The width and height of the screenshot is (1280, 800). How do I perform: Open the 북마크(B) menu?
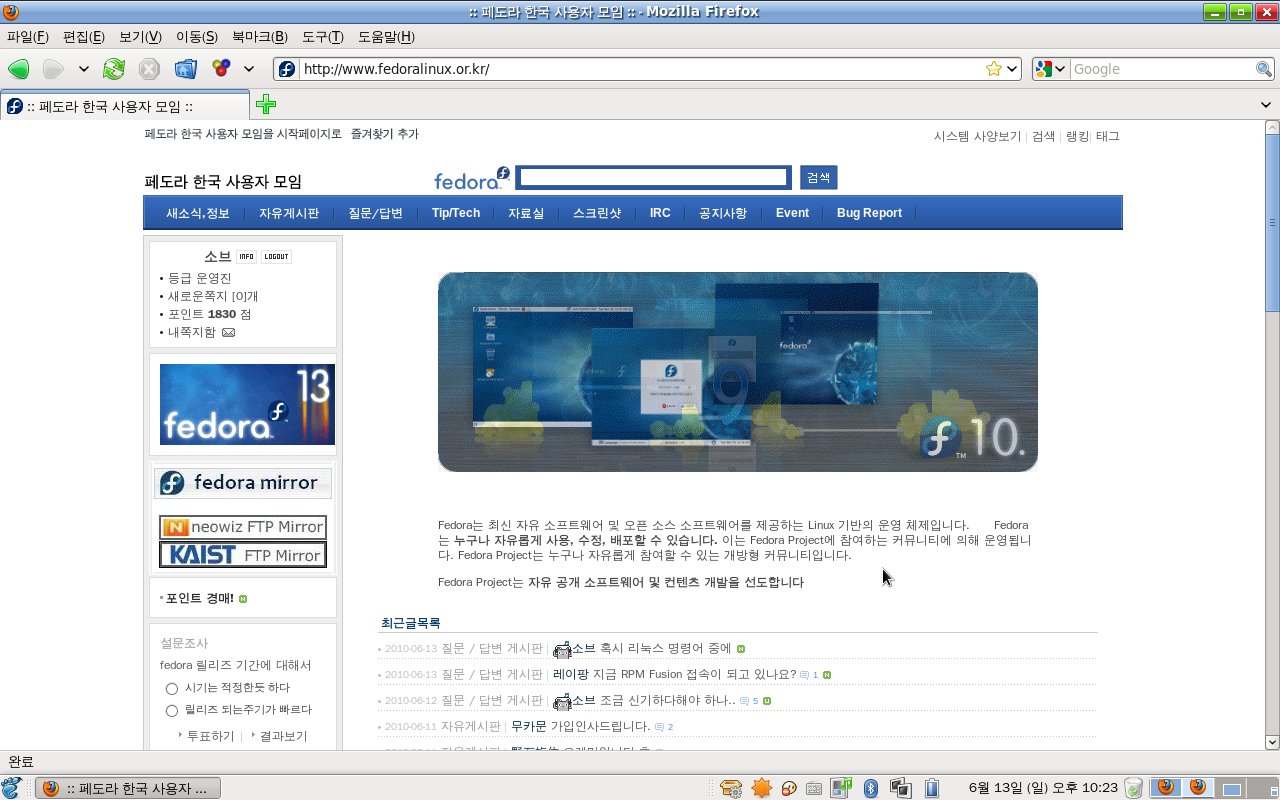[x=259, y=37]
